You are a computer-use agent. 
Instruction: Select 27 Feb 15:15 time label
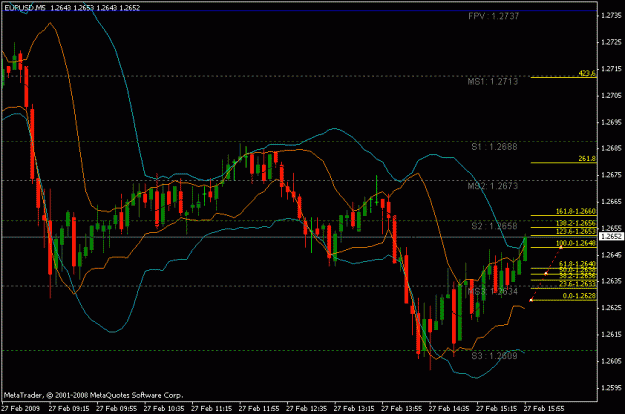496,408
